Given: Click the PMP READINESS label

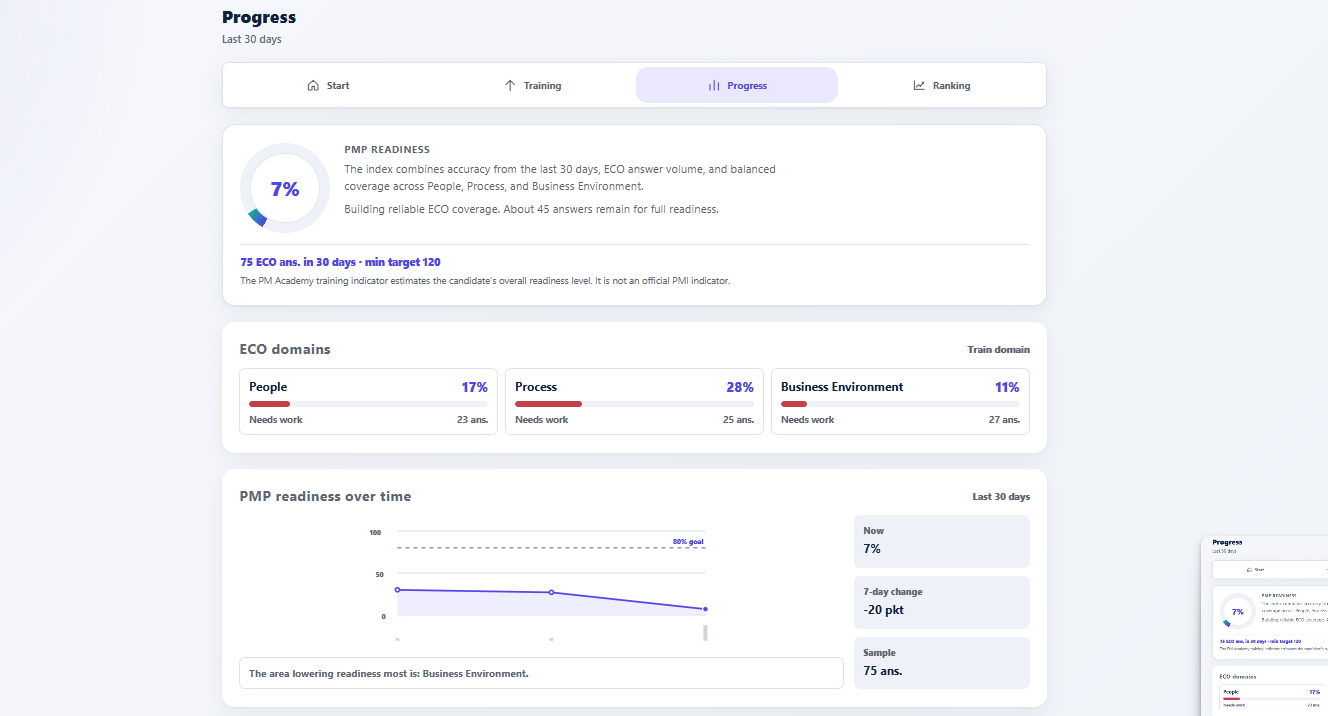Looking at the screenshot, I should click(x=387, y=150).
